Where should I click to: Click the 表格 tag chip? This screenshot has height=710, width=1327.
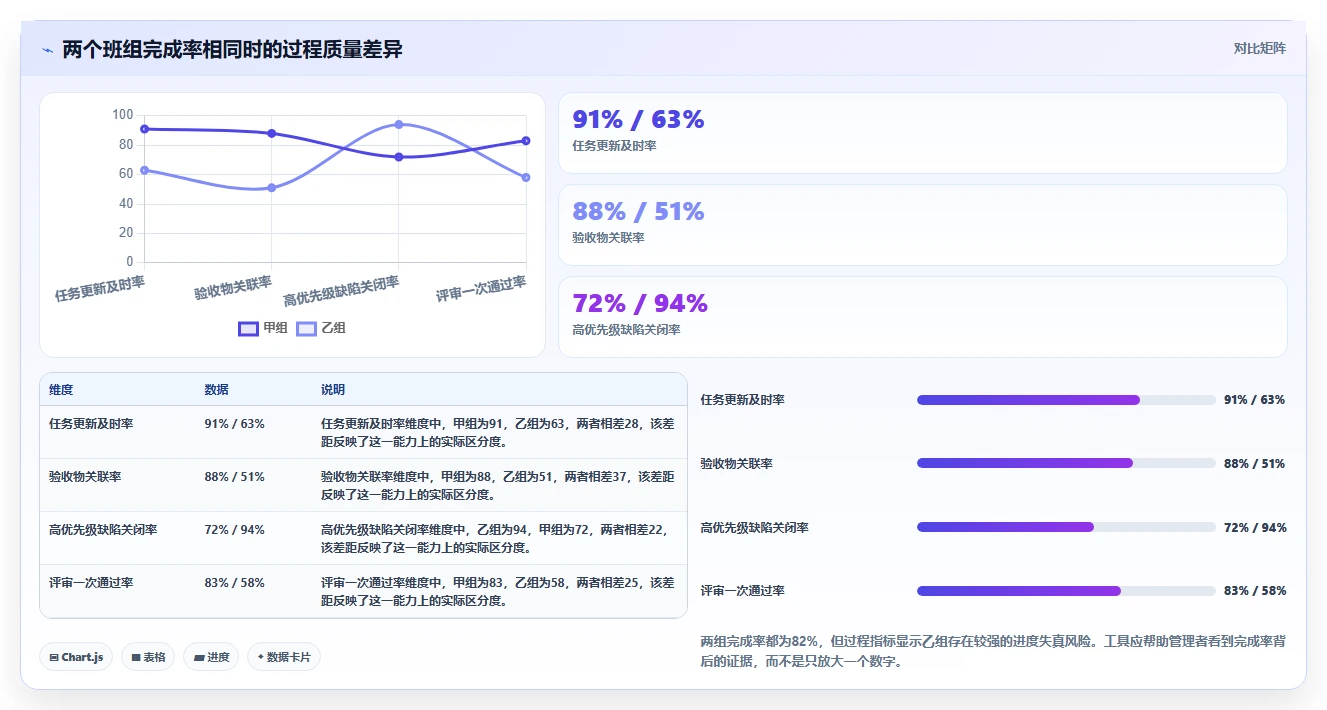coord(148,657)
